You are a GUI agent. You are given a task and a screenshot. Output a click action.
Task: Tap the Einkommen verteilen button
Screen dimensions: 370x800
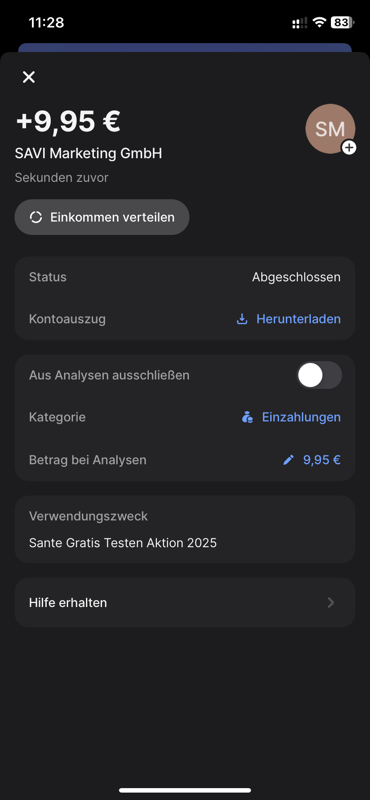[x=102, y=217]
